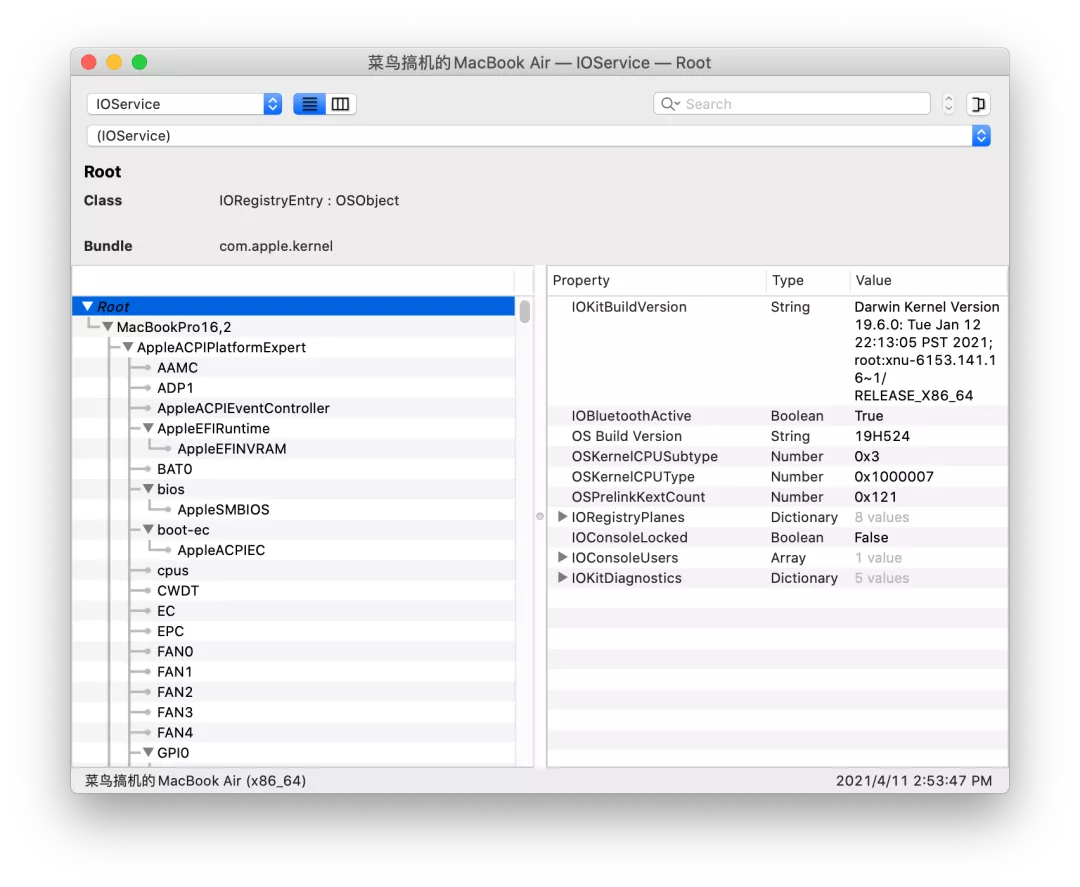Click the 0x121 value
The height and width of the screenshot is (887, 1080).
[875, 497]
